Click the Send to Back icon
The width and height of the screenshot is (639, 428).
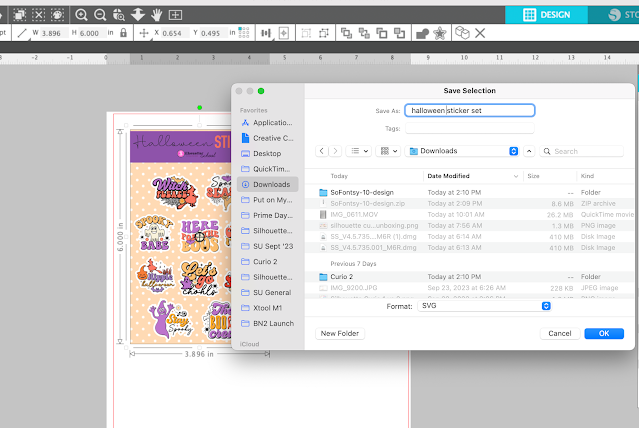[364, 33]
